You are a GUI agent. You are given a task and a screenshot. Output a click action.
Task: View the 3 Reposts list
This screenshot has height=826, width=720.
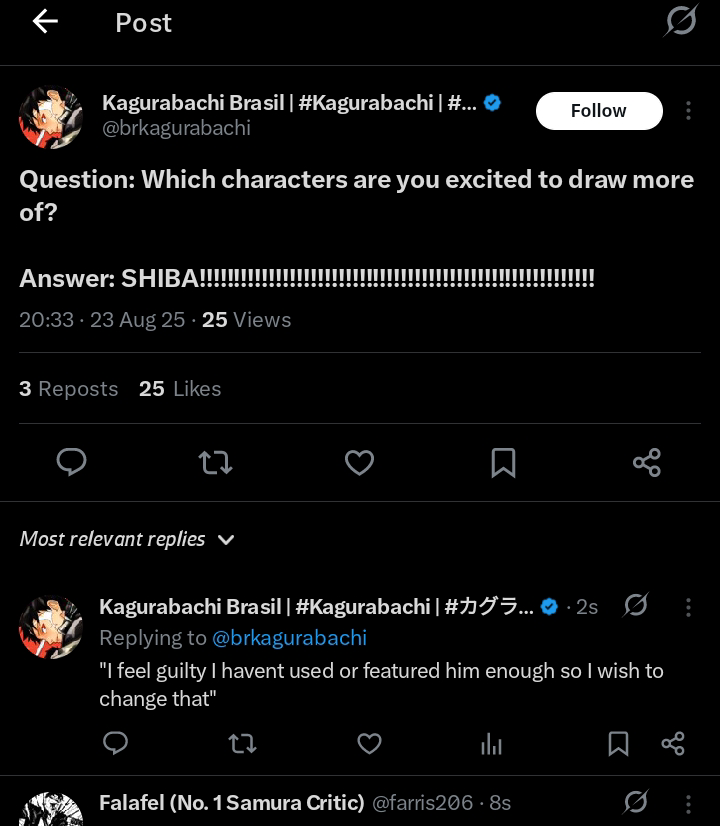(68, 389)
